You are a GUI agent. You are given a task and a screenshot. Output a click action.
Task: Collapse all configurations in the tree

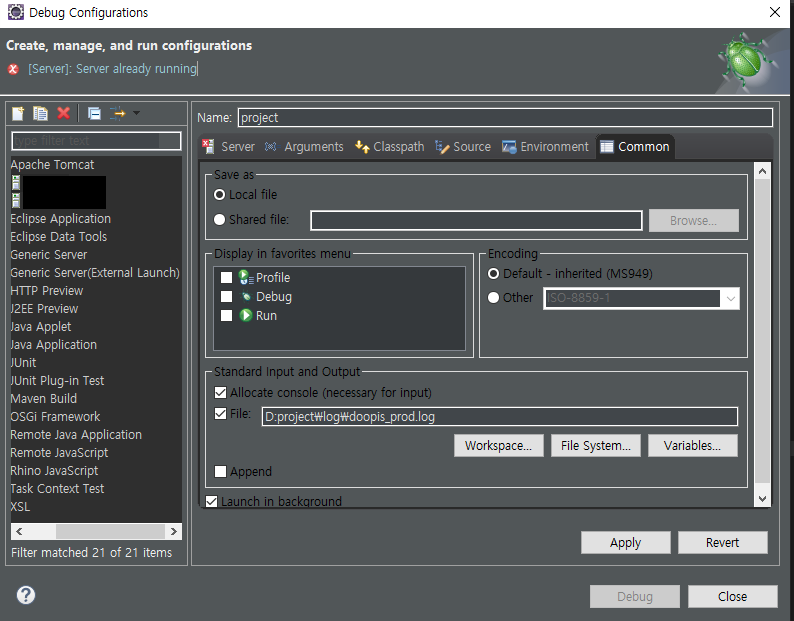pos(94,113)
